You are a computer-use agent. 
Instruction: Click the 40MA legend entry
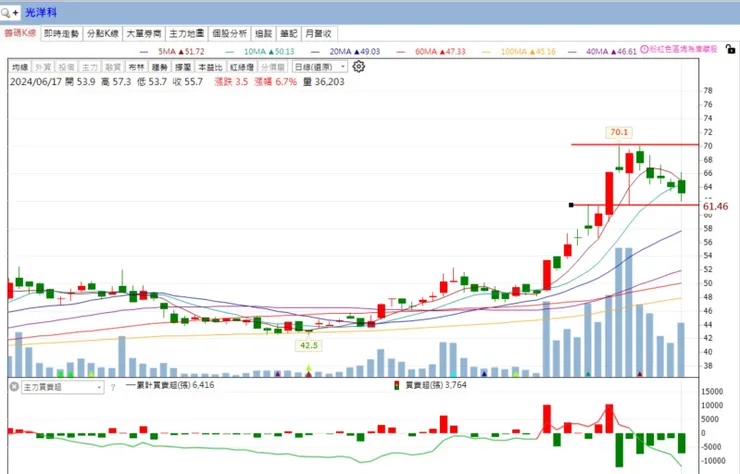tap(602, 51)
